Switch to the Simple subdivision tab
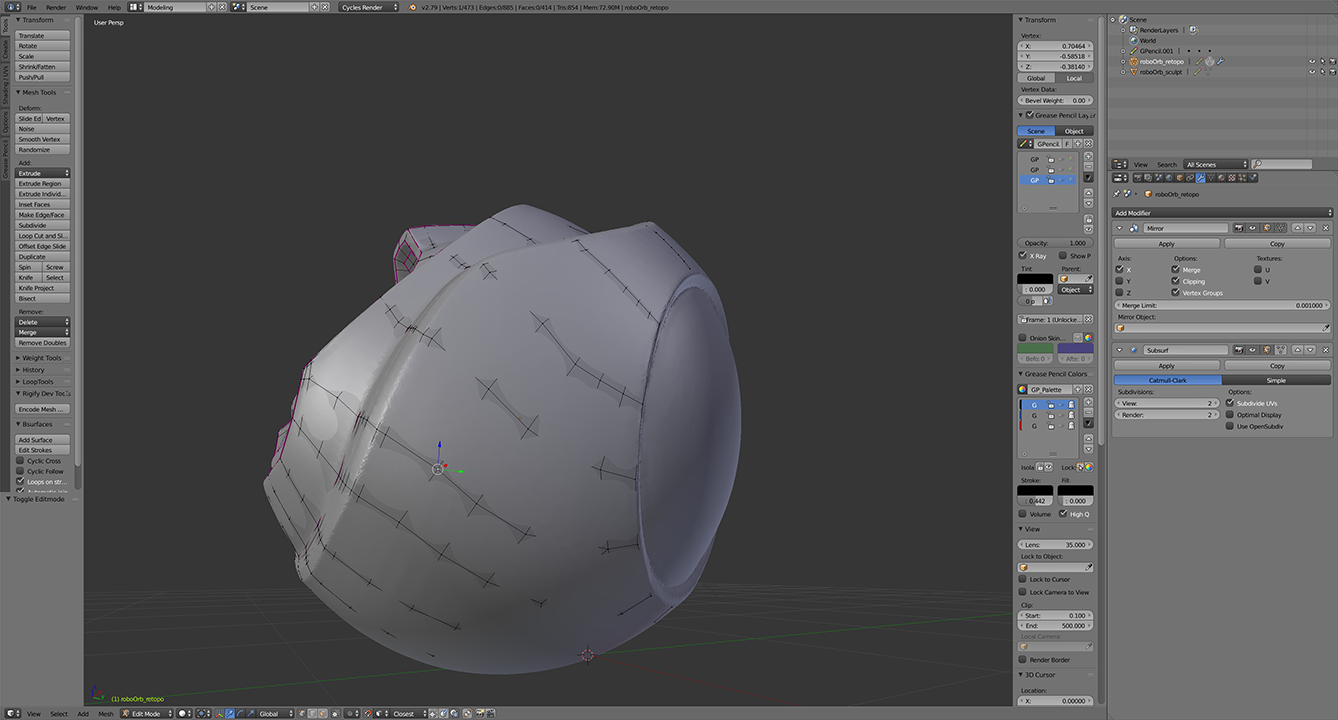 point(1276,380)
